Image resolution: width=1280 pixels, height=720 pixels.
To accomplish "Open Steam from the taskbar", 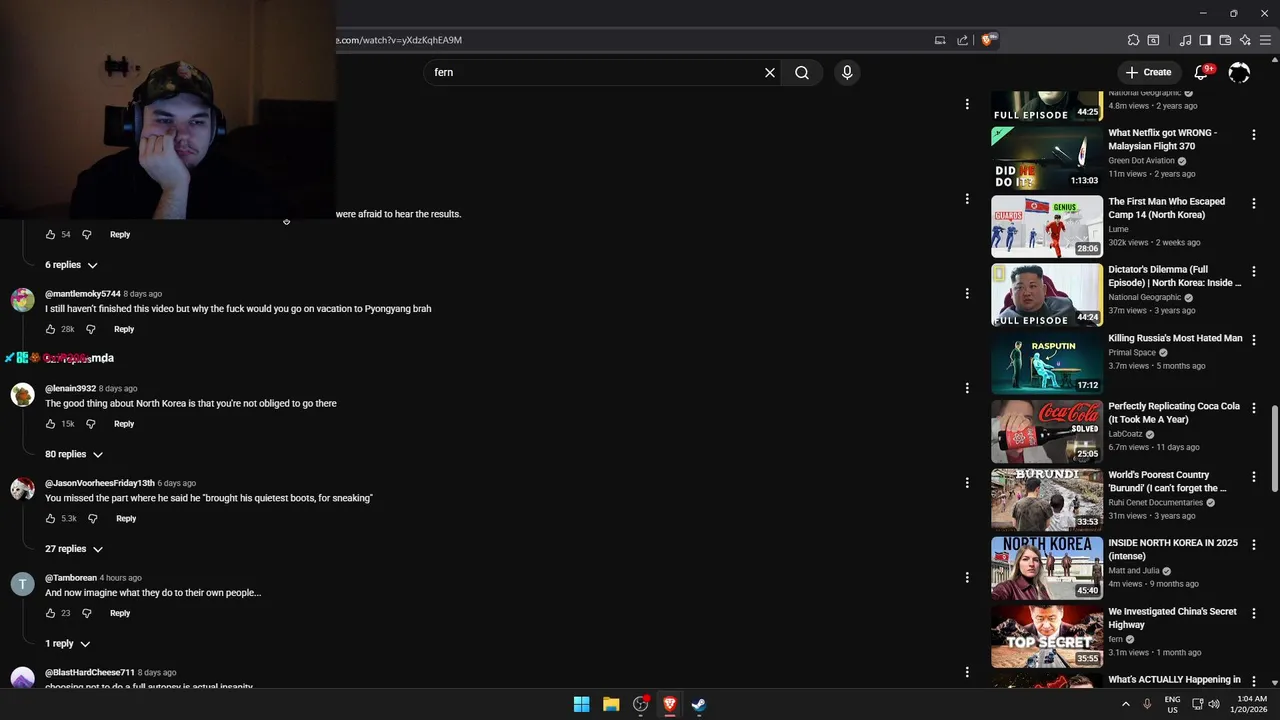I will [699, 704].
